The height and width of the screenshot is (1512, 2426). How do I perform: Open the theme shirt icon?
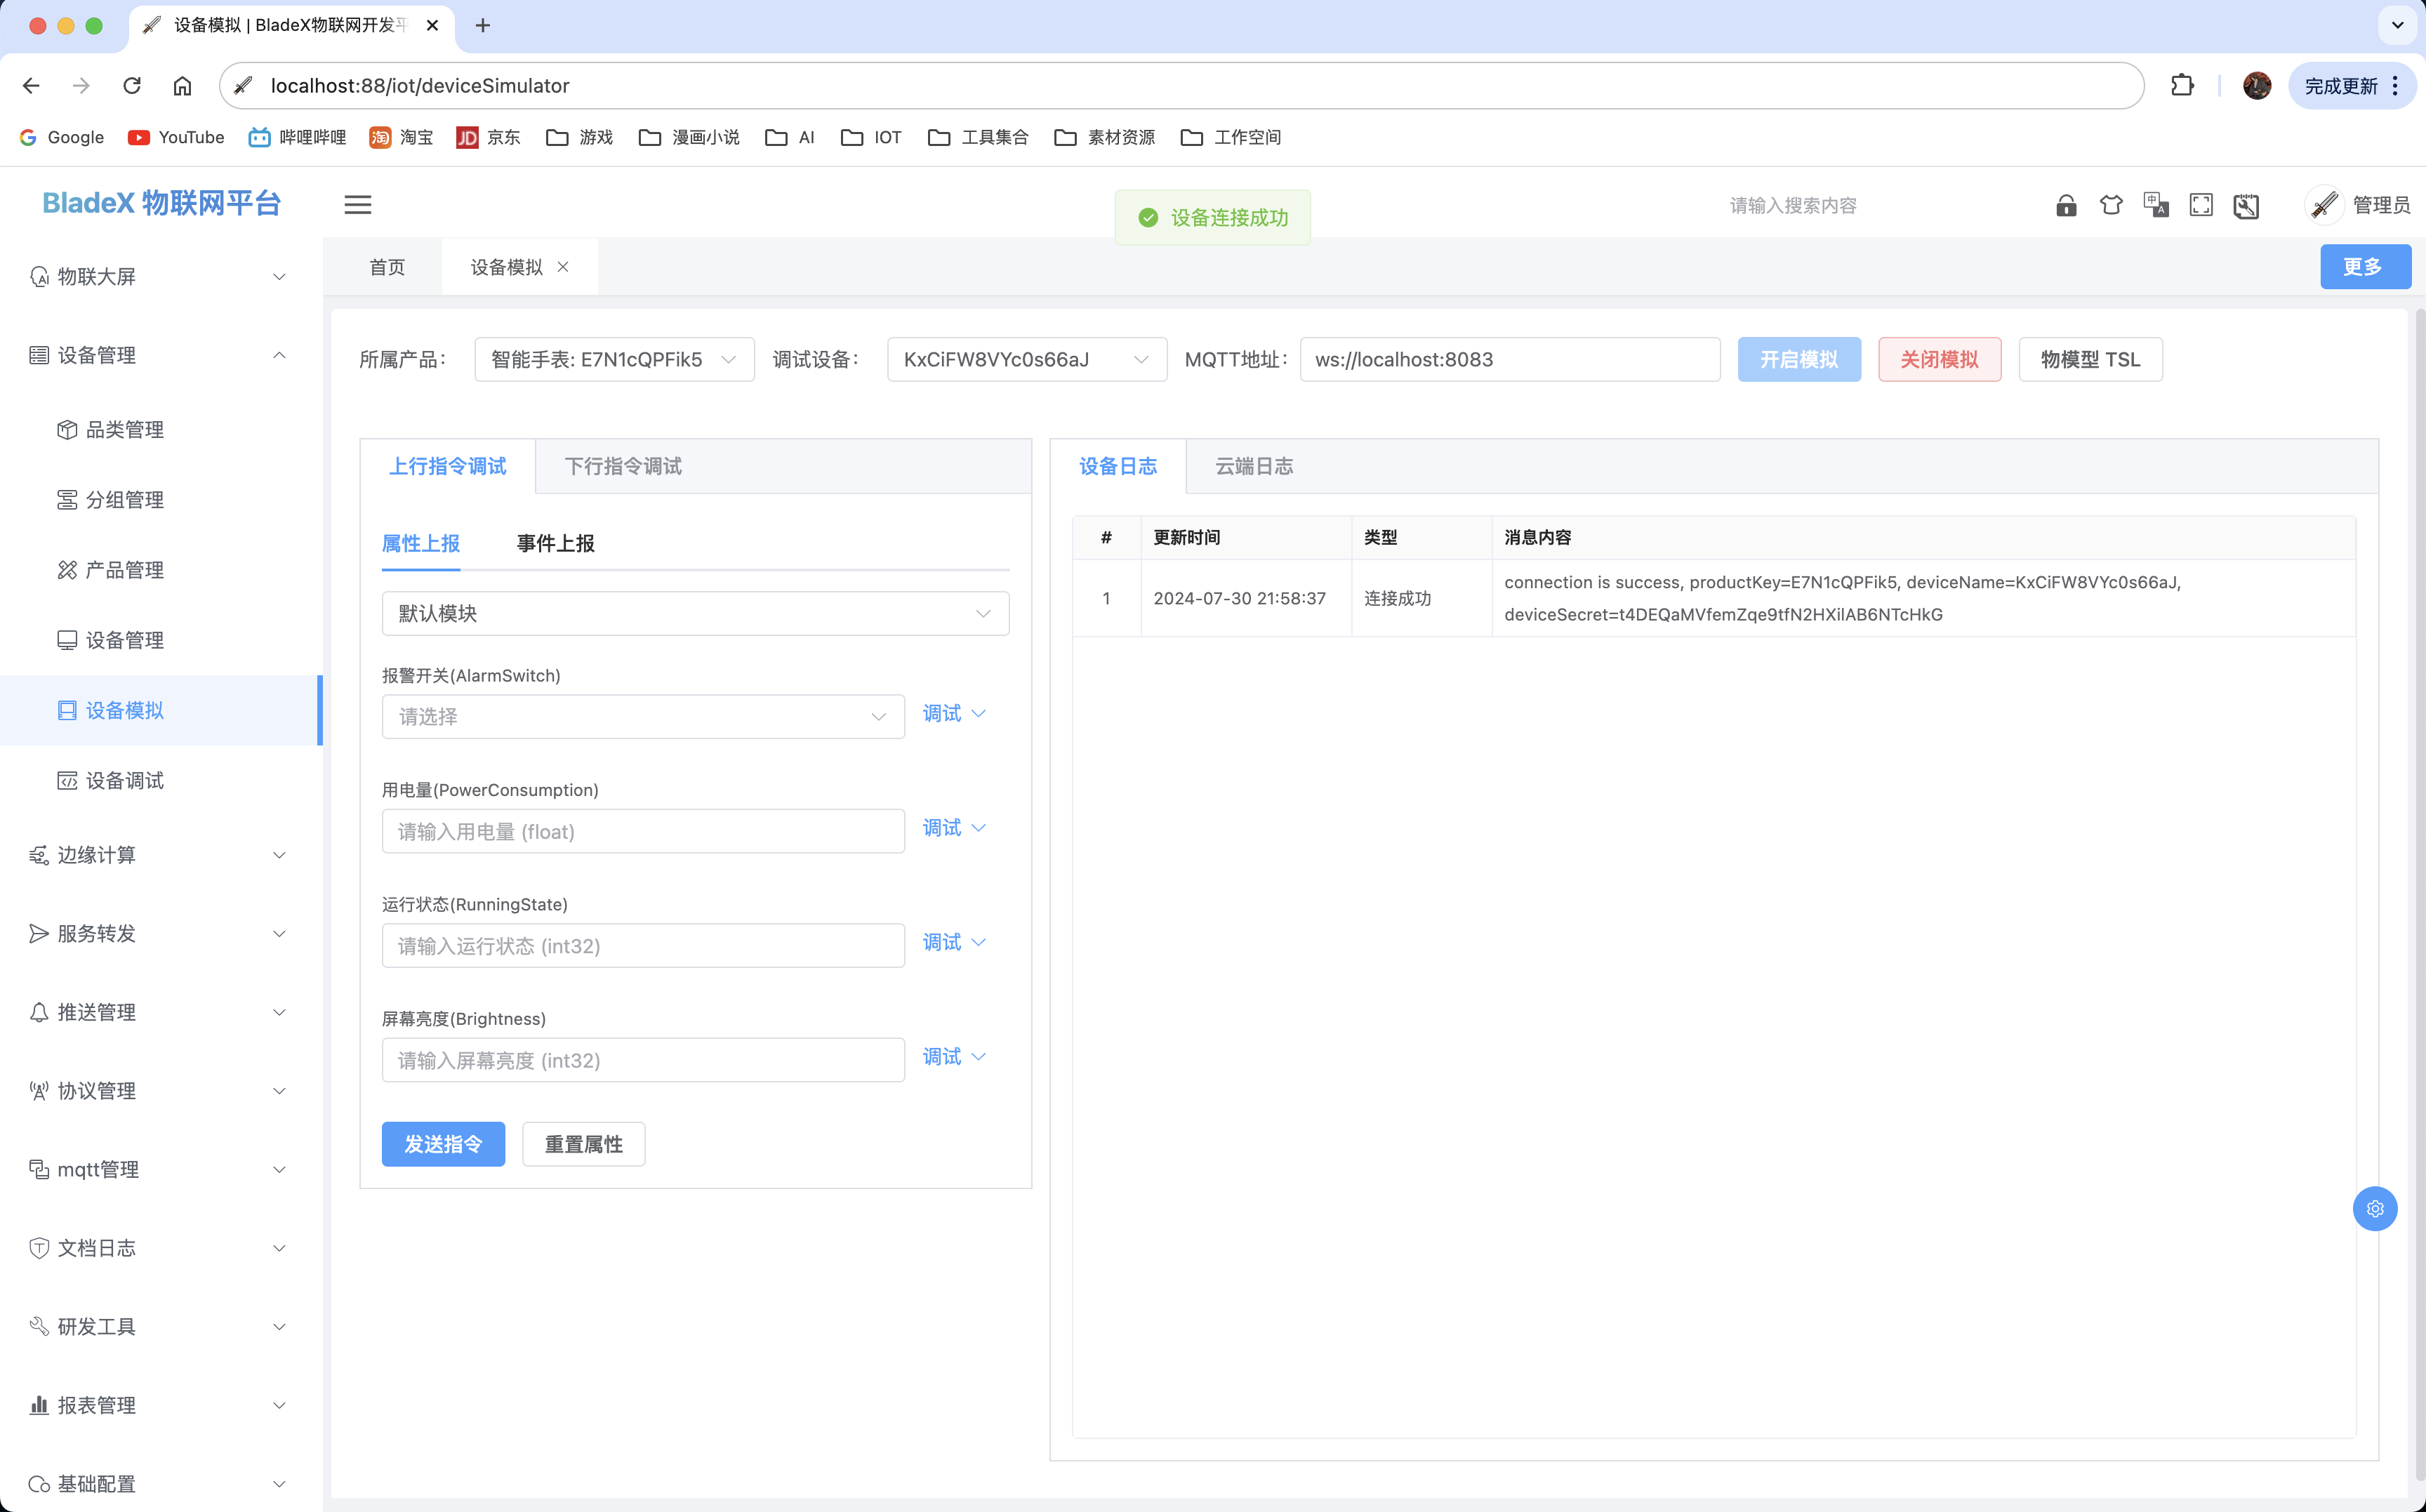click(x=2111, y=205)
